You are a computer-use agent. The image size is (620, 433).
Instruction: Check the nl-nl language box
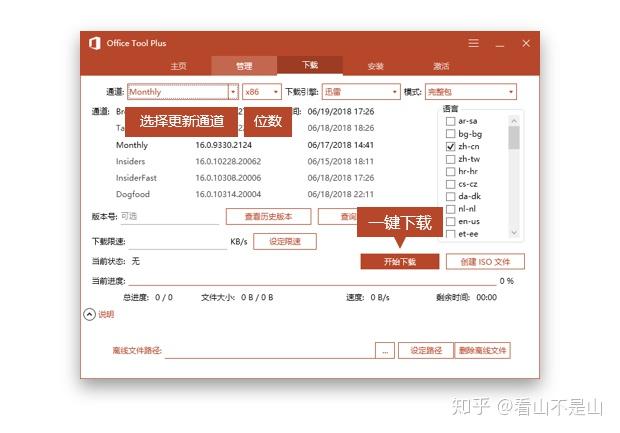pos(450,209)
